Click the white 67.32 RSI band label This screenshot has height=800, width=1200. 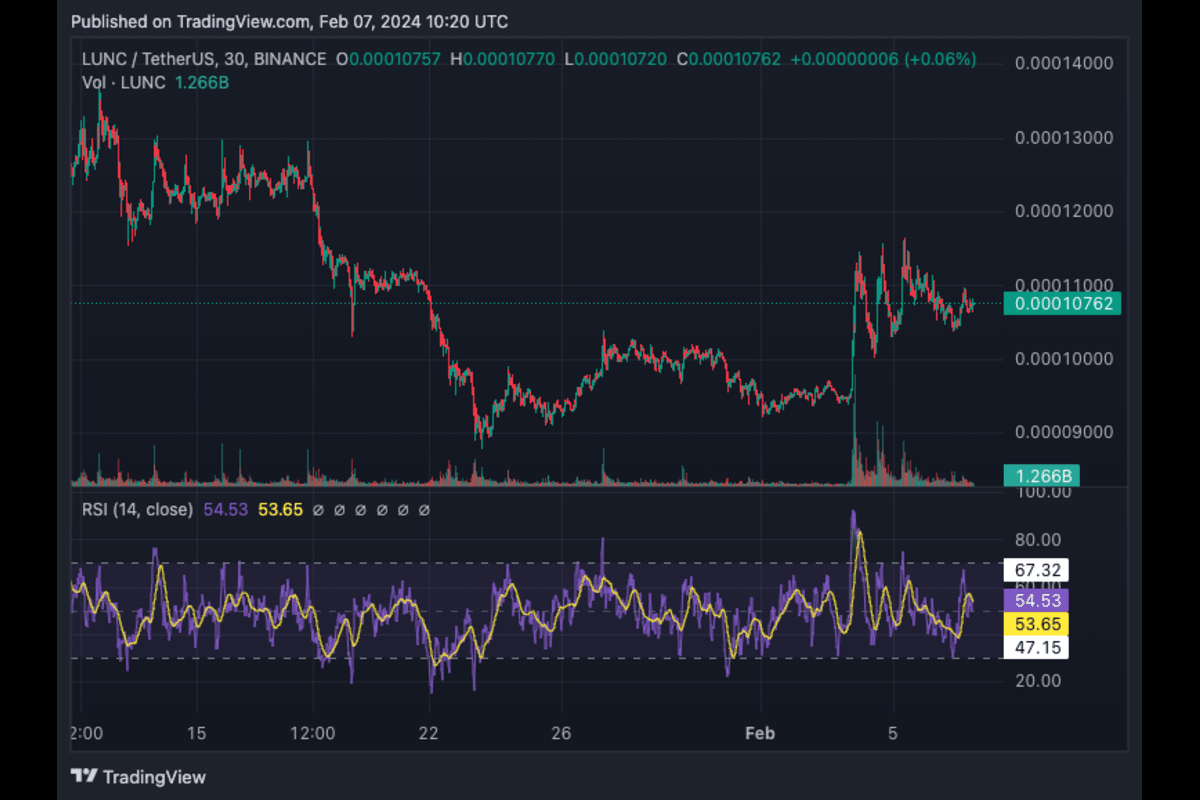pyautogui.click(x=1036, y=570)
